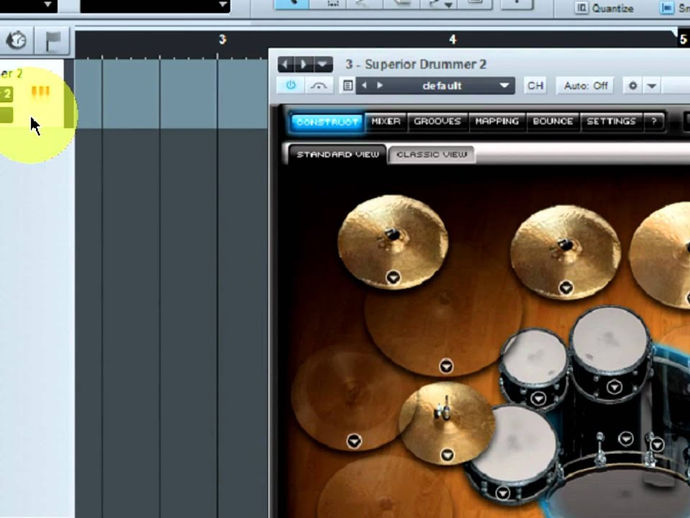690x518 pixels.
Task: Open the second black field's dropdown arrow
Action: [x=224, y=5]
